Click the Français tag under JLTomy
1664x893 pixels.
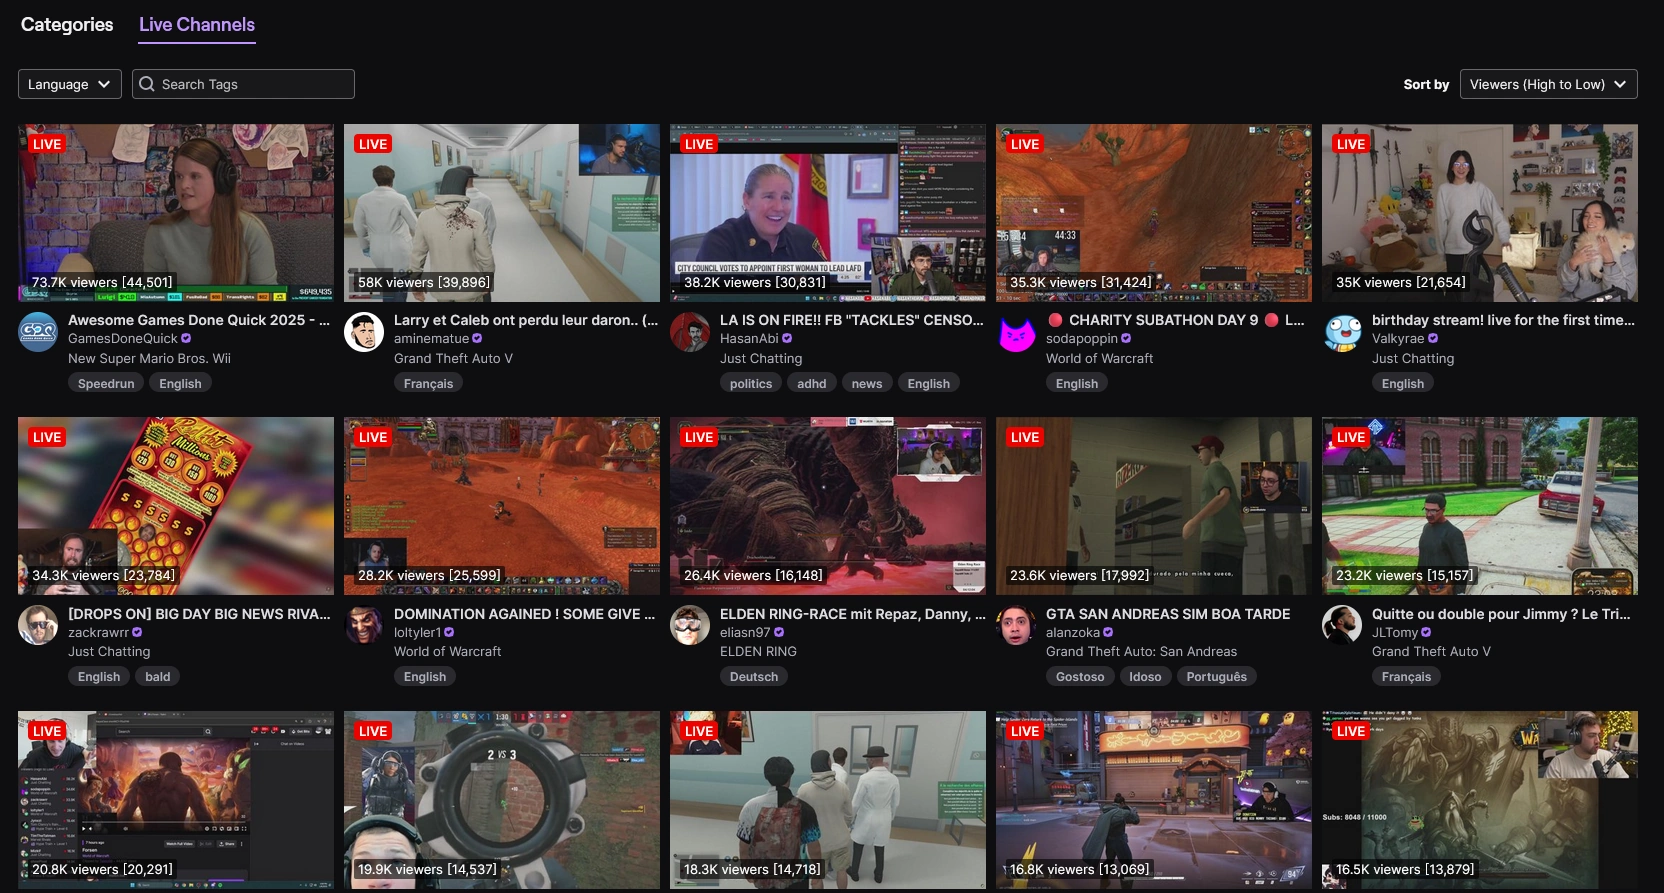tap(1406, 676)
